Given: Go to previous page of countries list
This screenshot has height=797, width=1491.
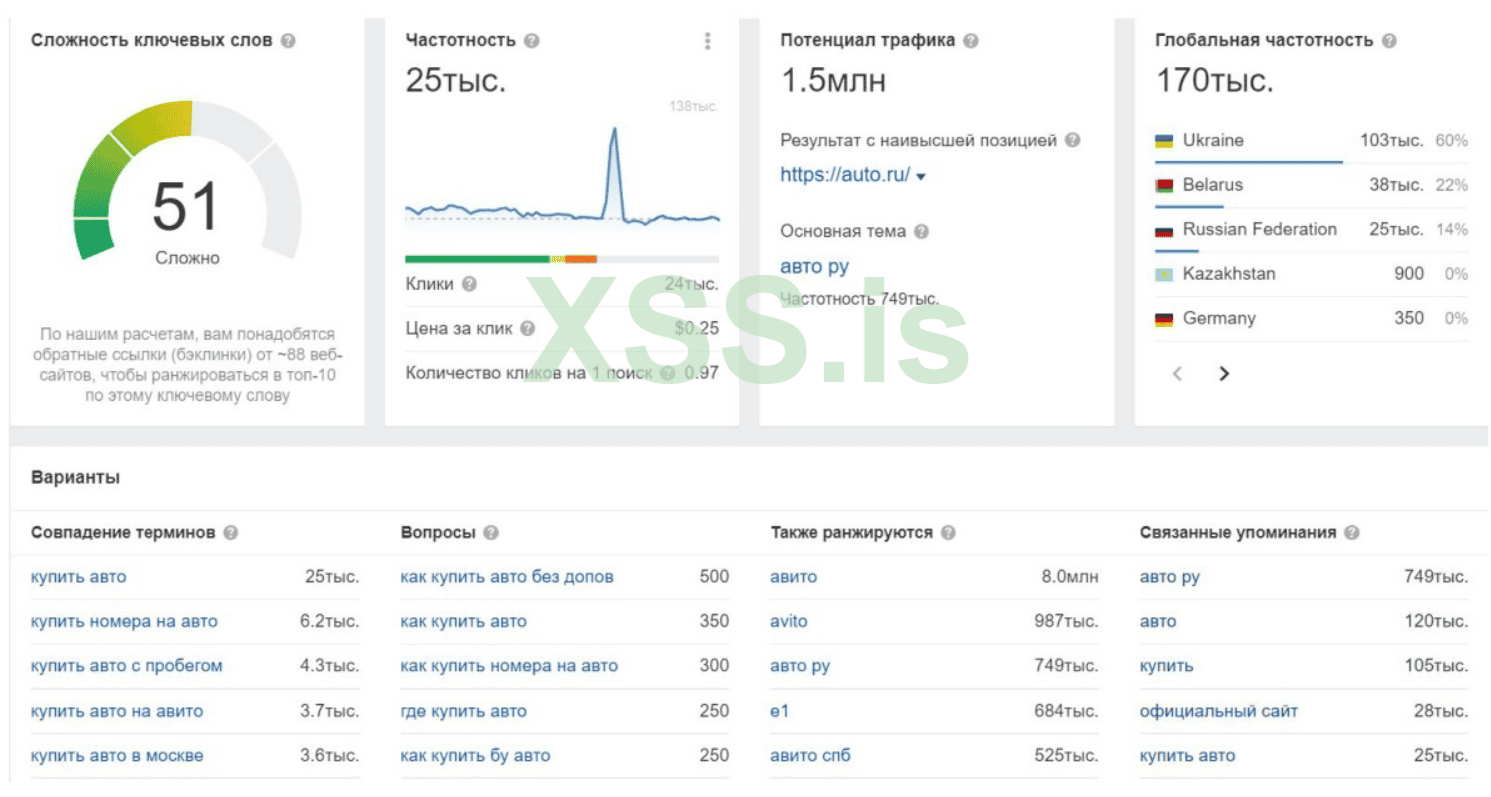Looking at the screenshot, I should coord(1178,374).
